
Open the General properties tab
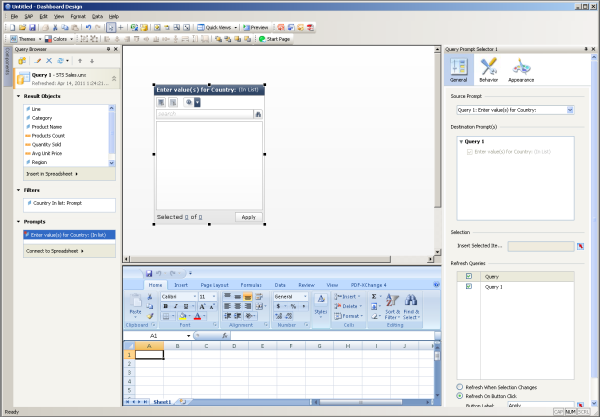458,70
